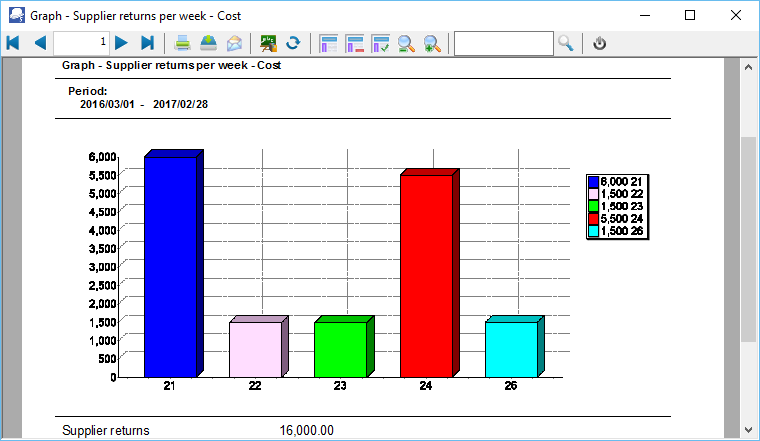Go to the first report page

(x=13, y=43)
